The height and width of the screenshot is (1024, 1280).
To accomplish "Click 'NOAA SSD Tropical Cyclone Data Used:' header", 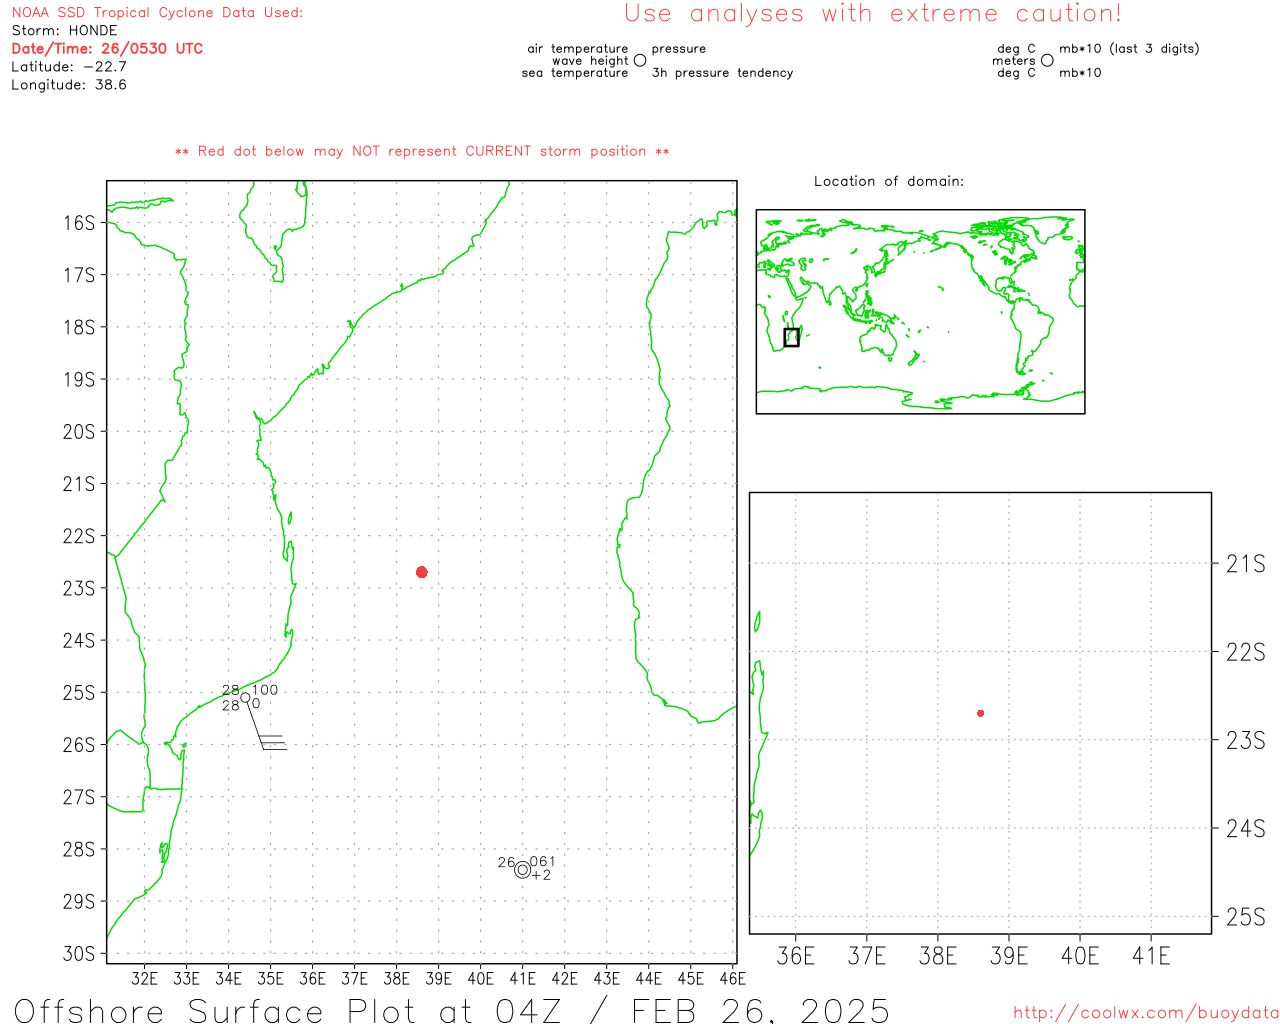I will point(157,13).
